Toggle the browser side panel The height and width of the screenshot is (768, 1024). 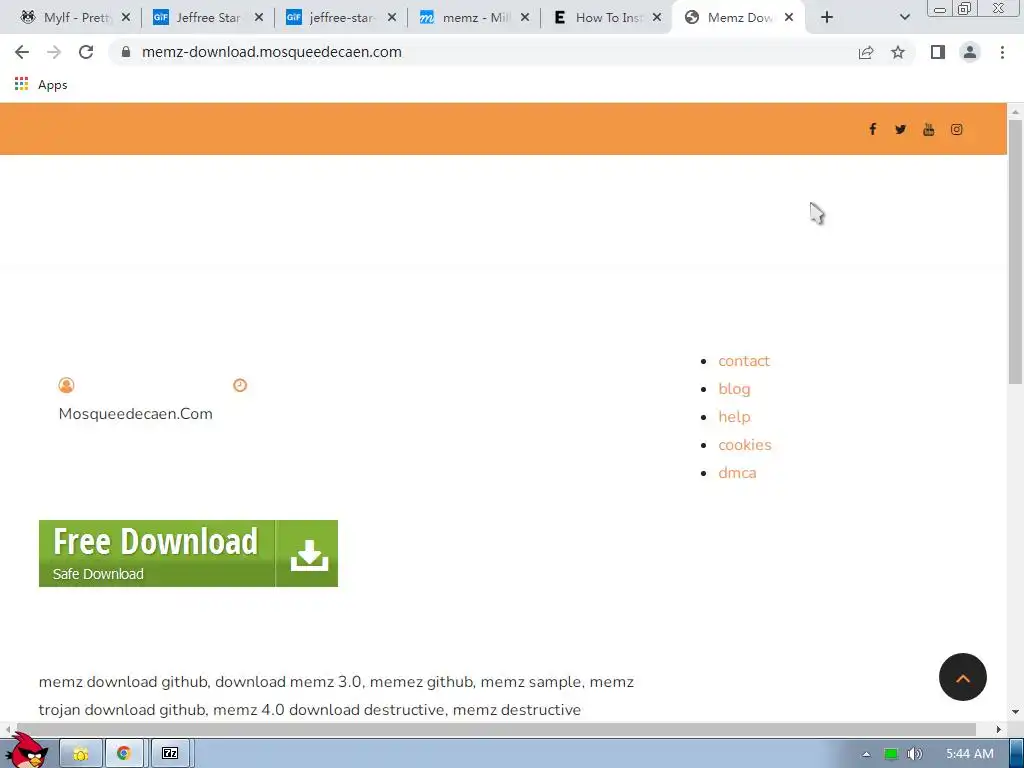(938, 52)
